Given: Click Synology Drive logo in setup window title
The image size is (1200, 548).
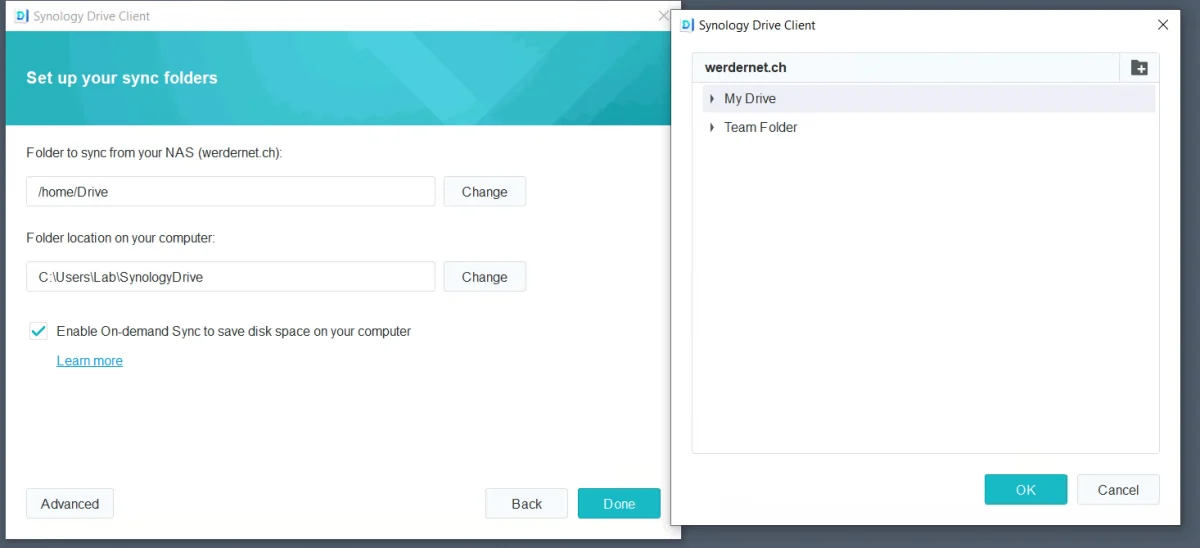Looking at the screenshot, I should tap(22, 16).
